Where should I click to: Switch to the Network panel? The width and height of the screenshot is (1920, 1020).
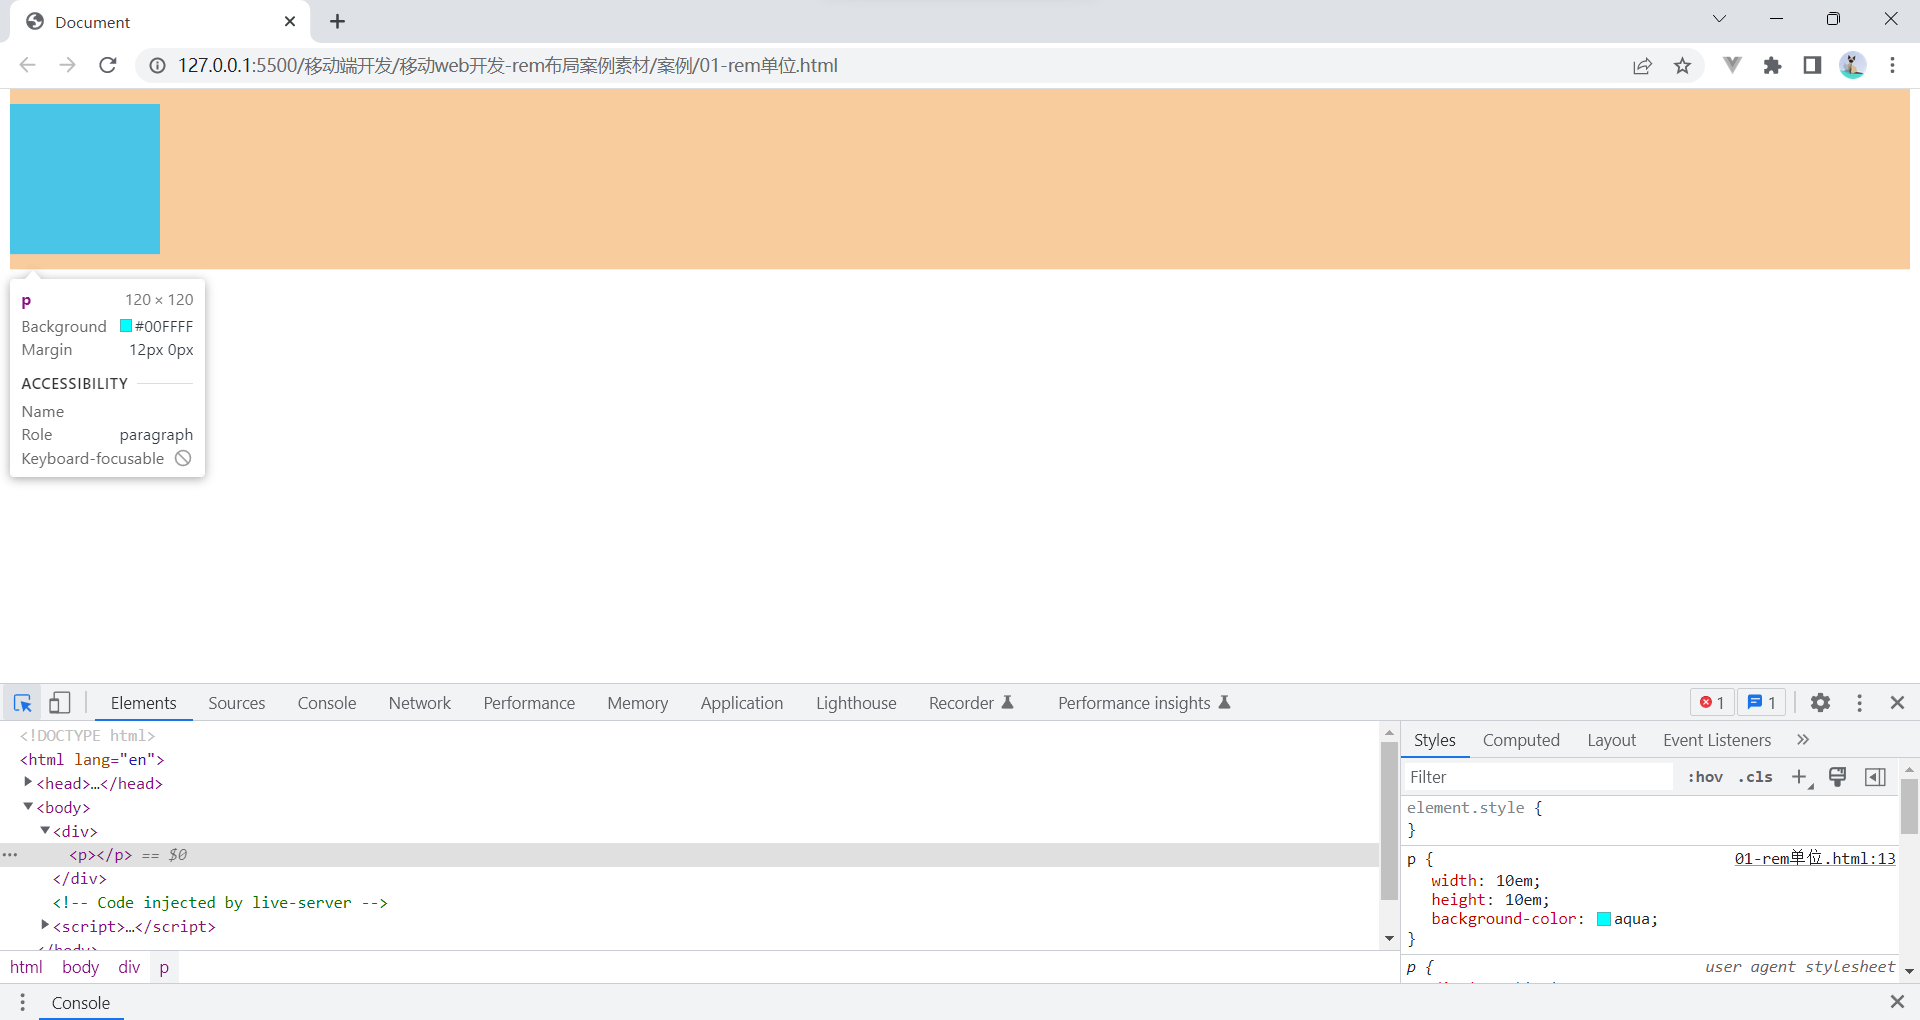(x=419, y=703)
